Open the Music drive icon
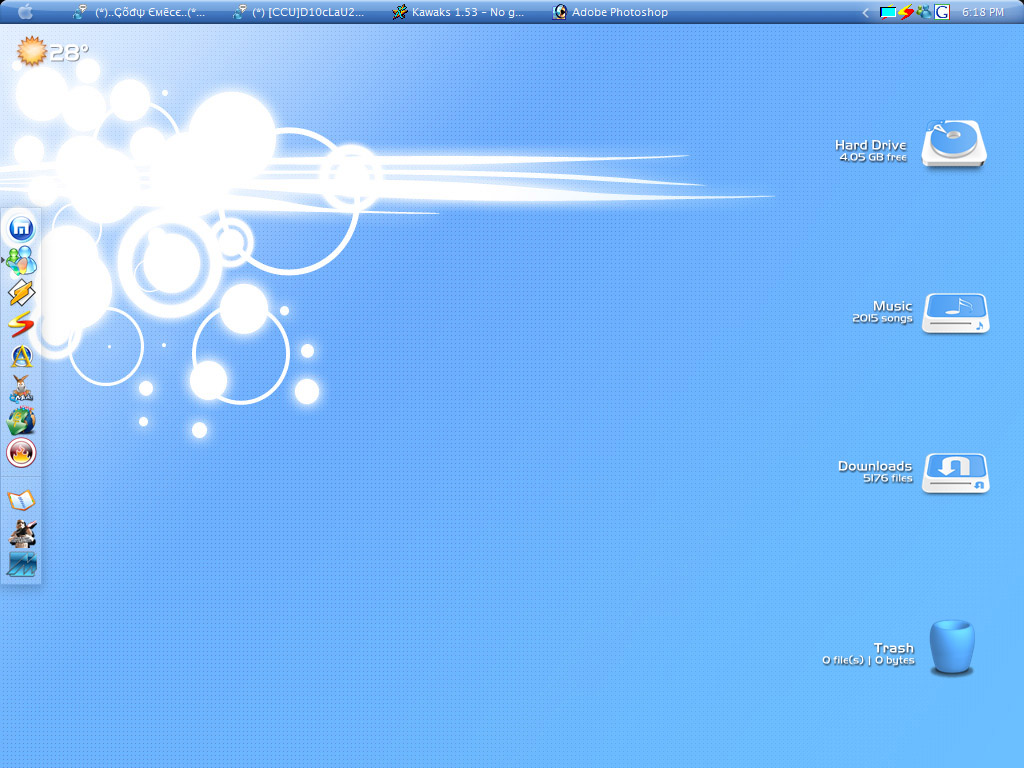The height and width of the screenshot is (768, 1024). click(955, 313)
